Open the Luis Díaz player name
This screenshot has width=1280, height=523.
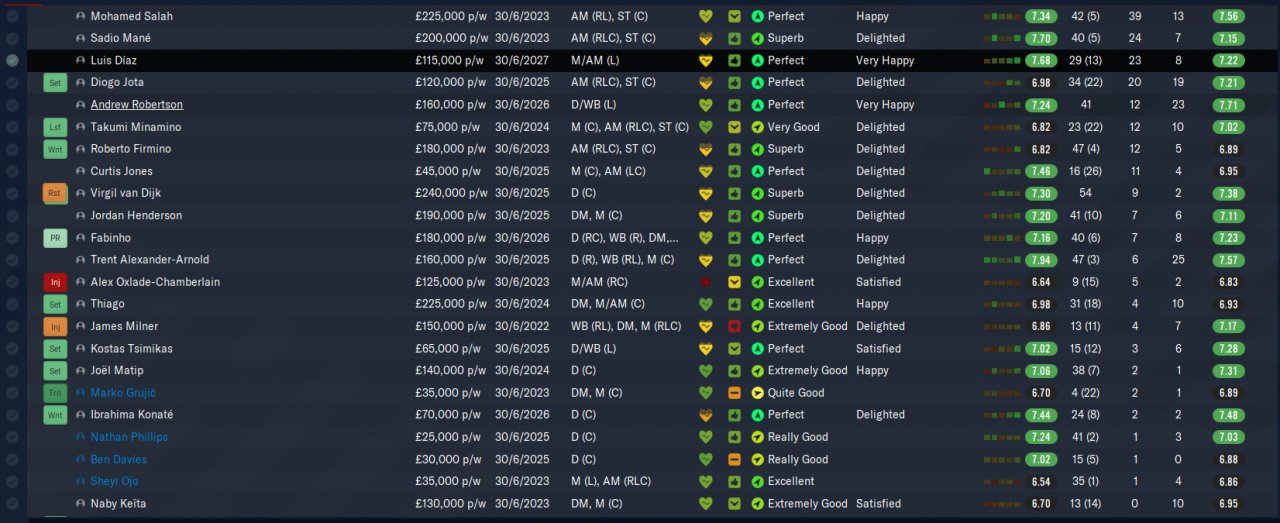click(112, 61)
